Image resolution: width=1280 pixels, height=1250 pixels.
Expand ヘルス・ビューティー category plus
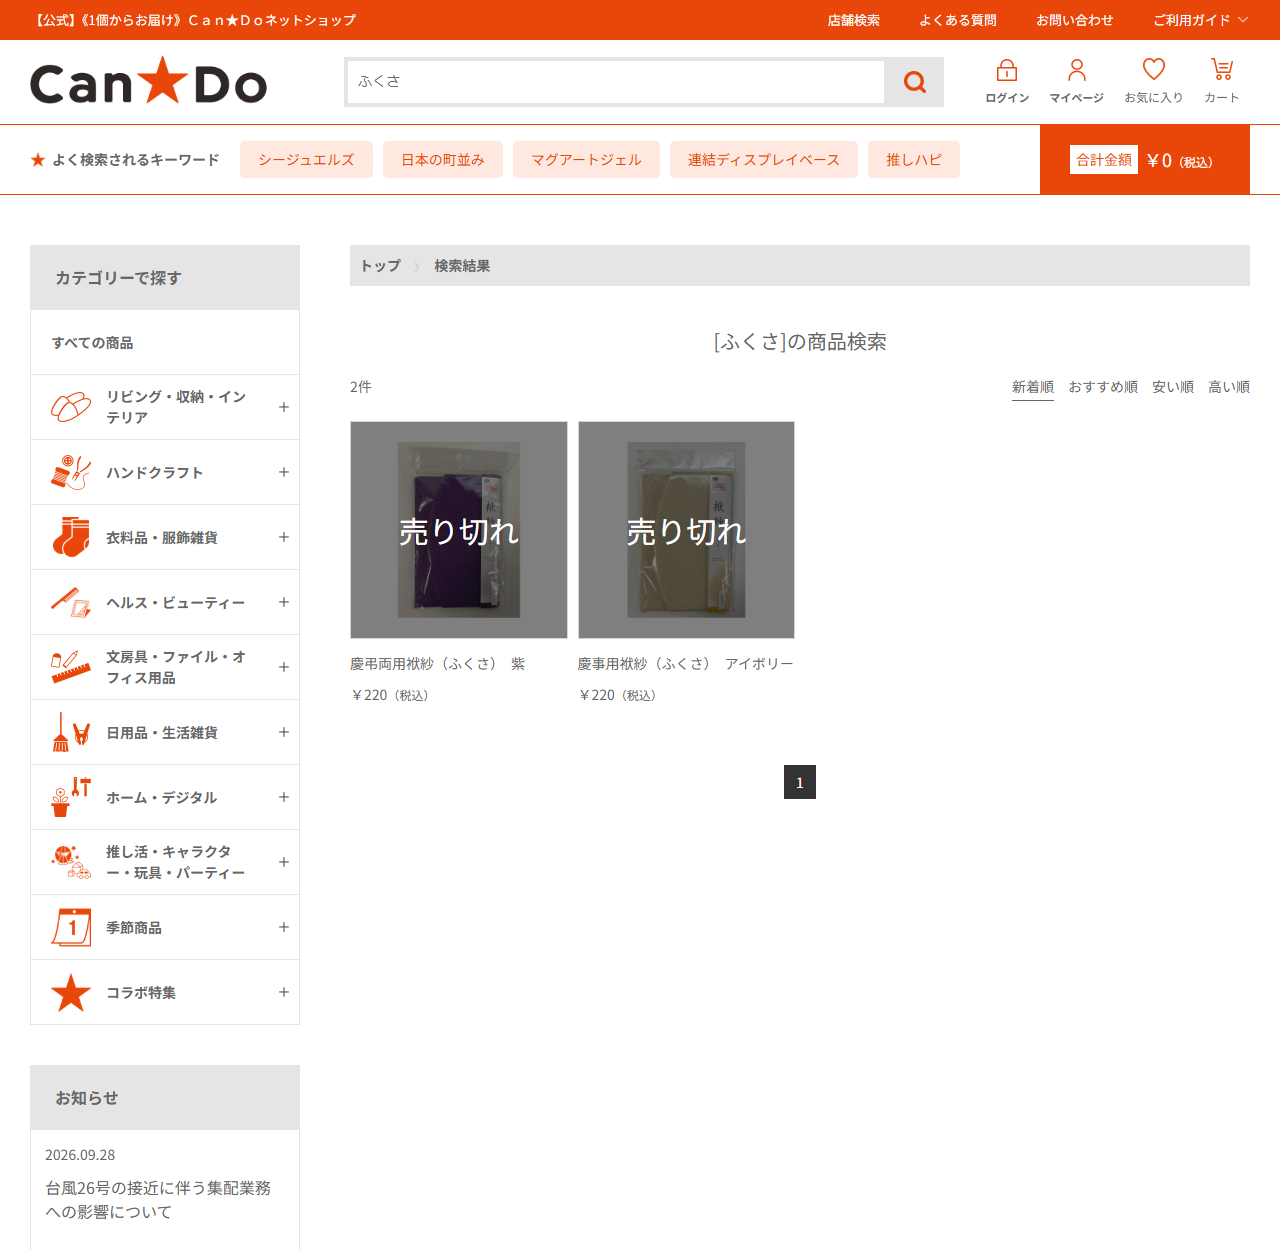284,602
